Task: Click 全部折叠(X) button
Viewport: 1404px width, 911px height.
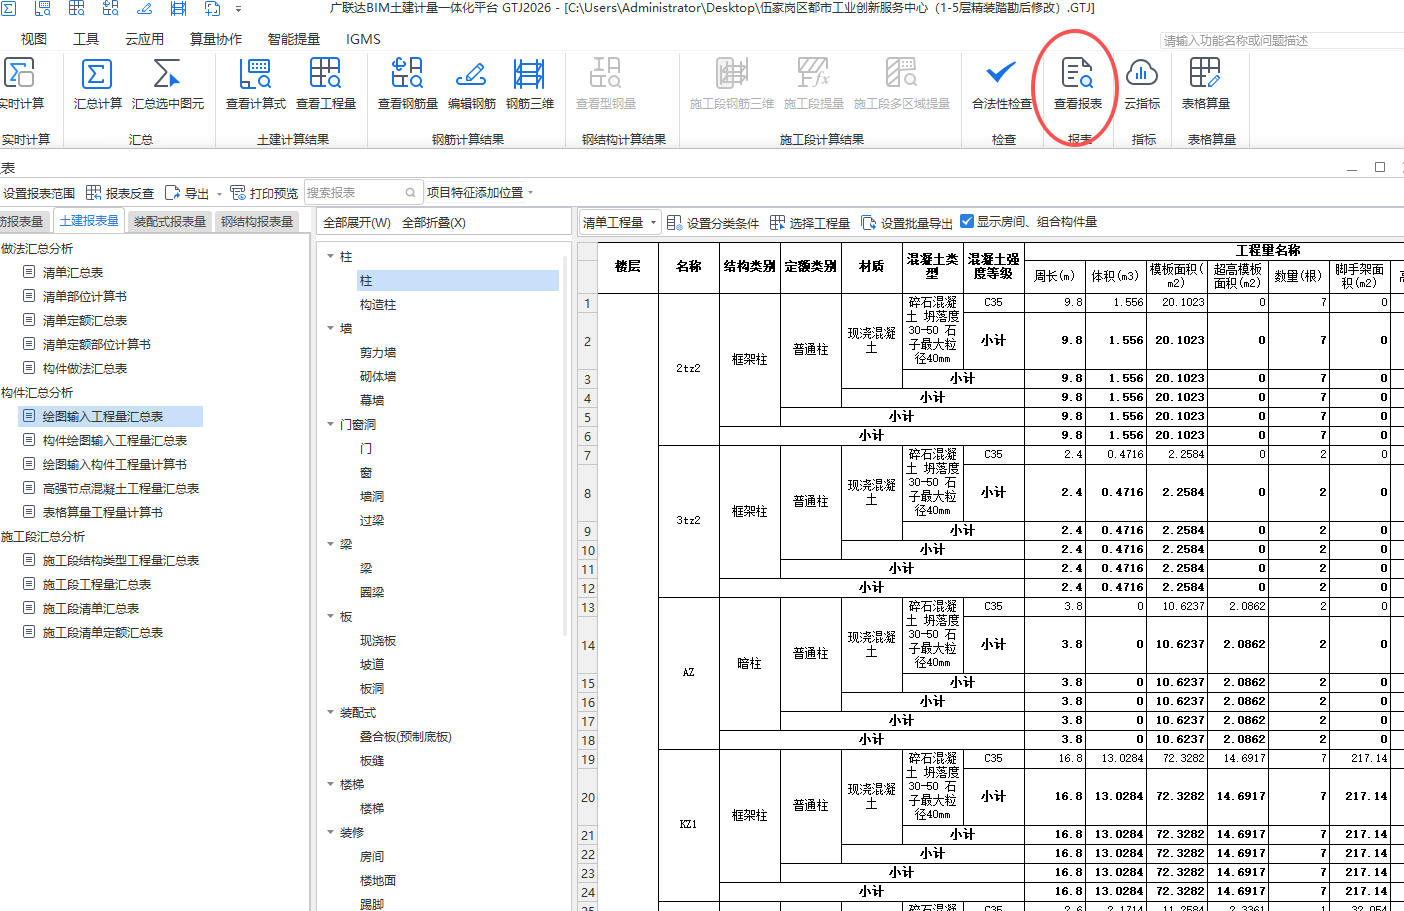Action: (x=434, y=223)
